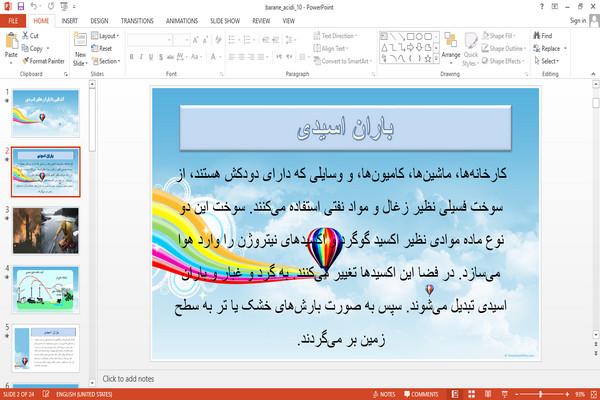This screenshot has width=600, height=400.
Task: Switch to the TRANSITIONS tab
Action: (137, 21)
